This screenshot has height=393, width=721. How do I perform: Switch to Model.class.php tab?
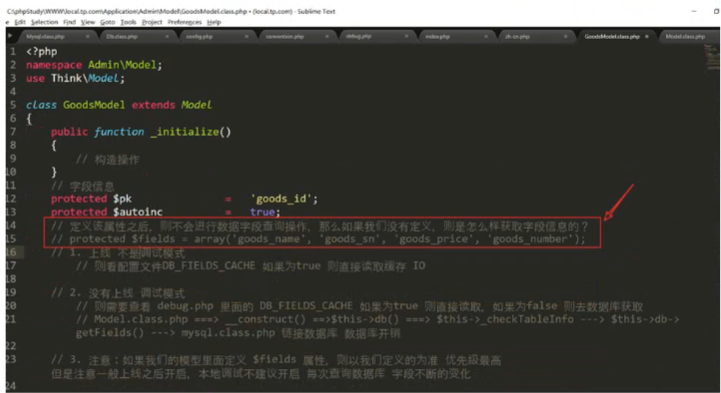(x=685, y=36)
